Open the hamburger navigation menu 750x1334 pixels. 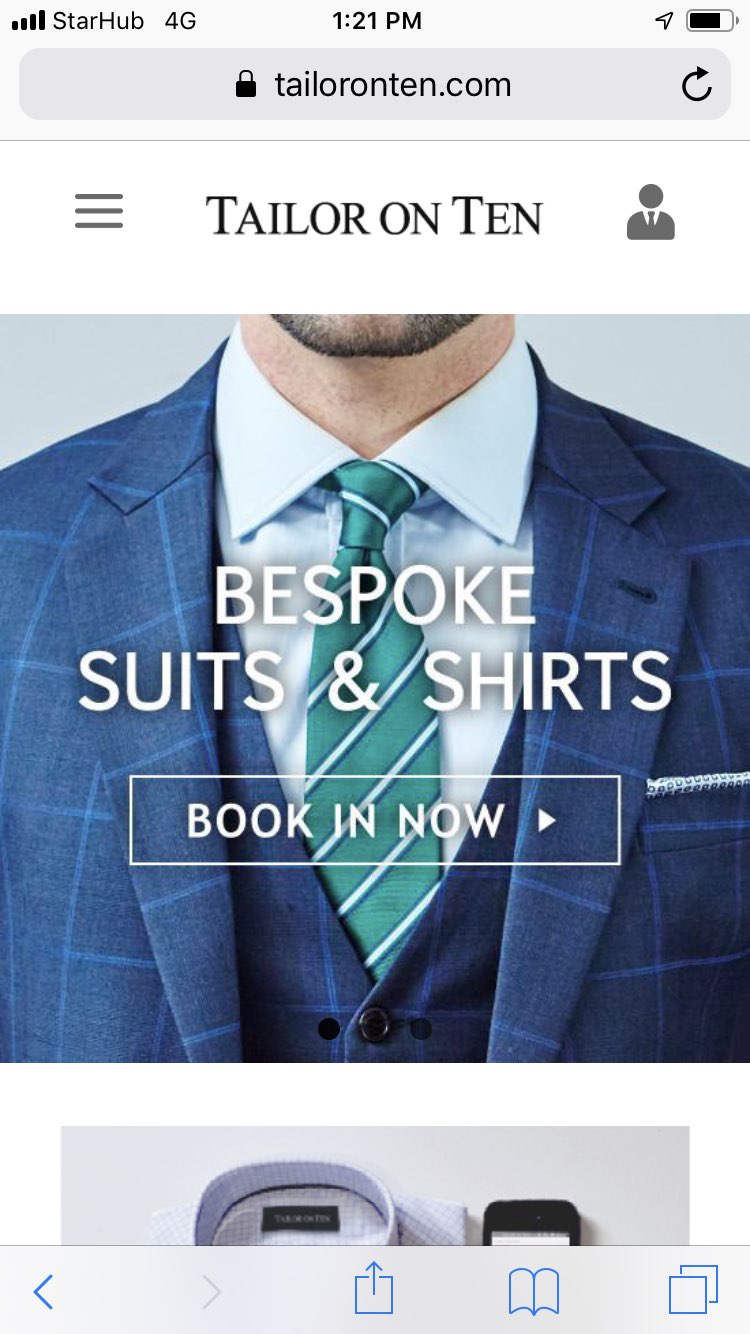(x=99, y=211)
